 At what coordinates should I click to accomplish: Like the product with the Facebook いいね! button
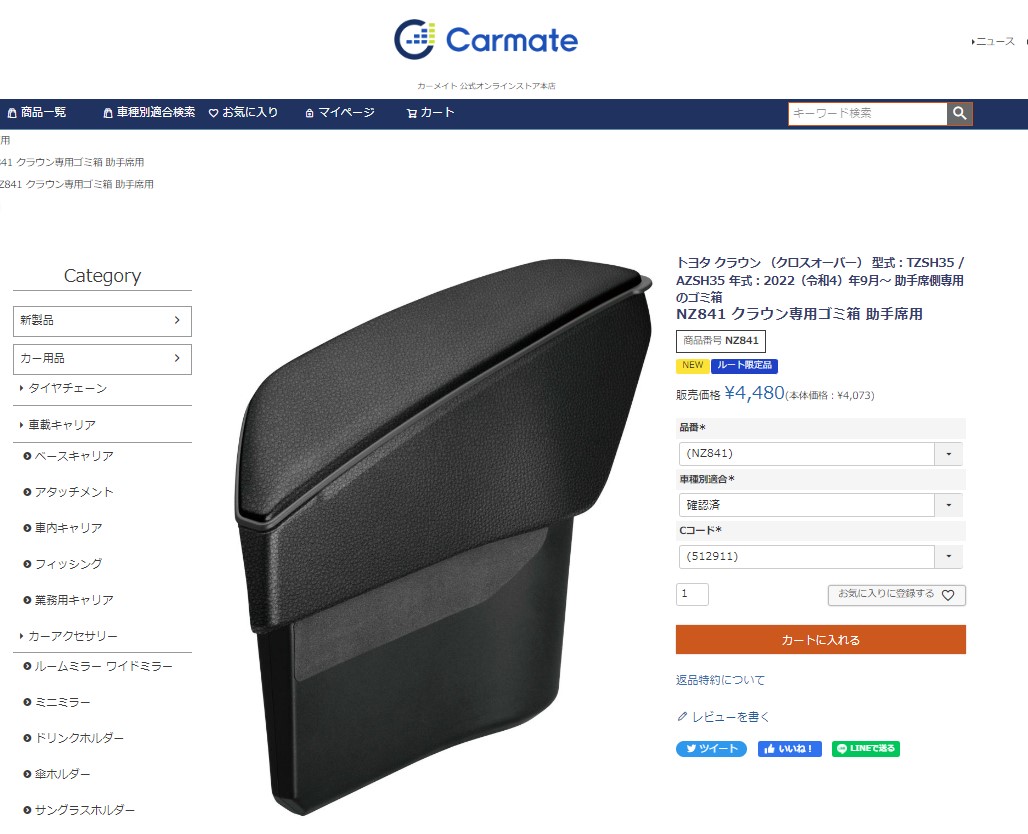[x=789, y=749]
